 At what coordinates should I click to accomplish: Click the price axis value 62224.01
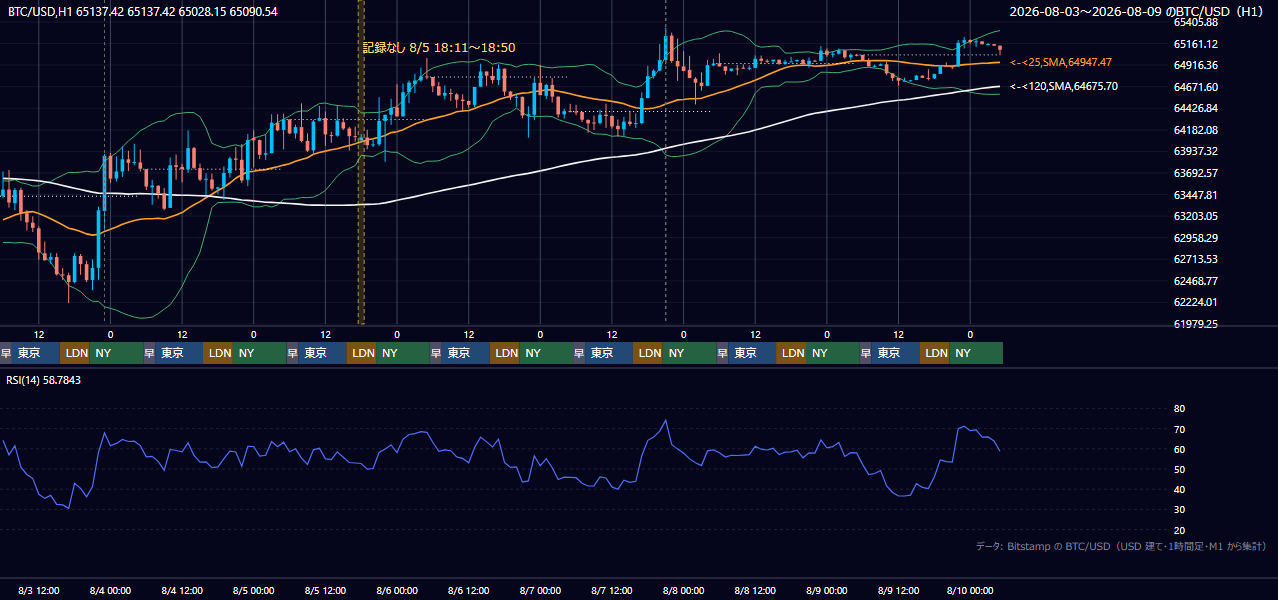tap(1195, 302)
